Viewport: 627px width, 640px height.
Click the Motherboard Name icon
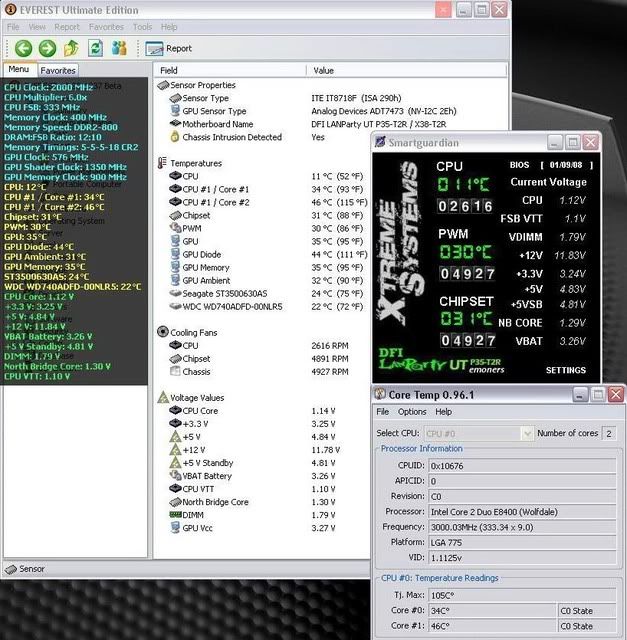pyautogui.click(x=175, y=123)
